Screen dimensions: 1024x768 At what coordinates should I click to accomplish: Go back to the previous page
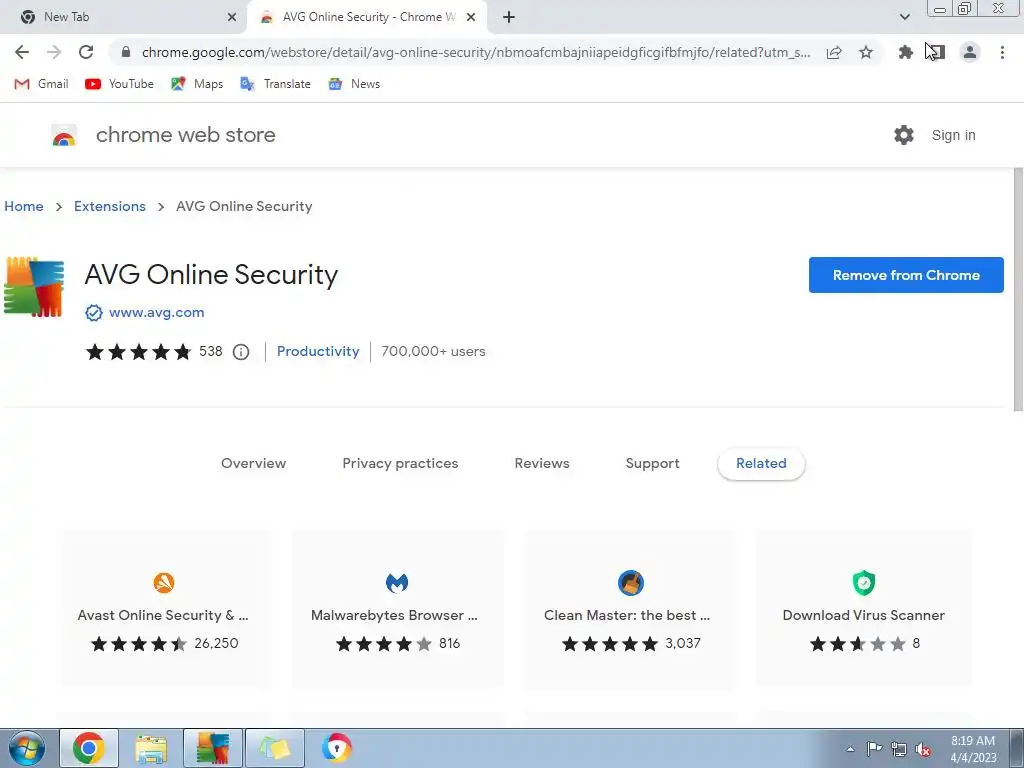click(x=22, y=52)
